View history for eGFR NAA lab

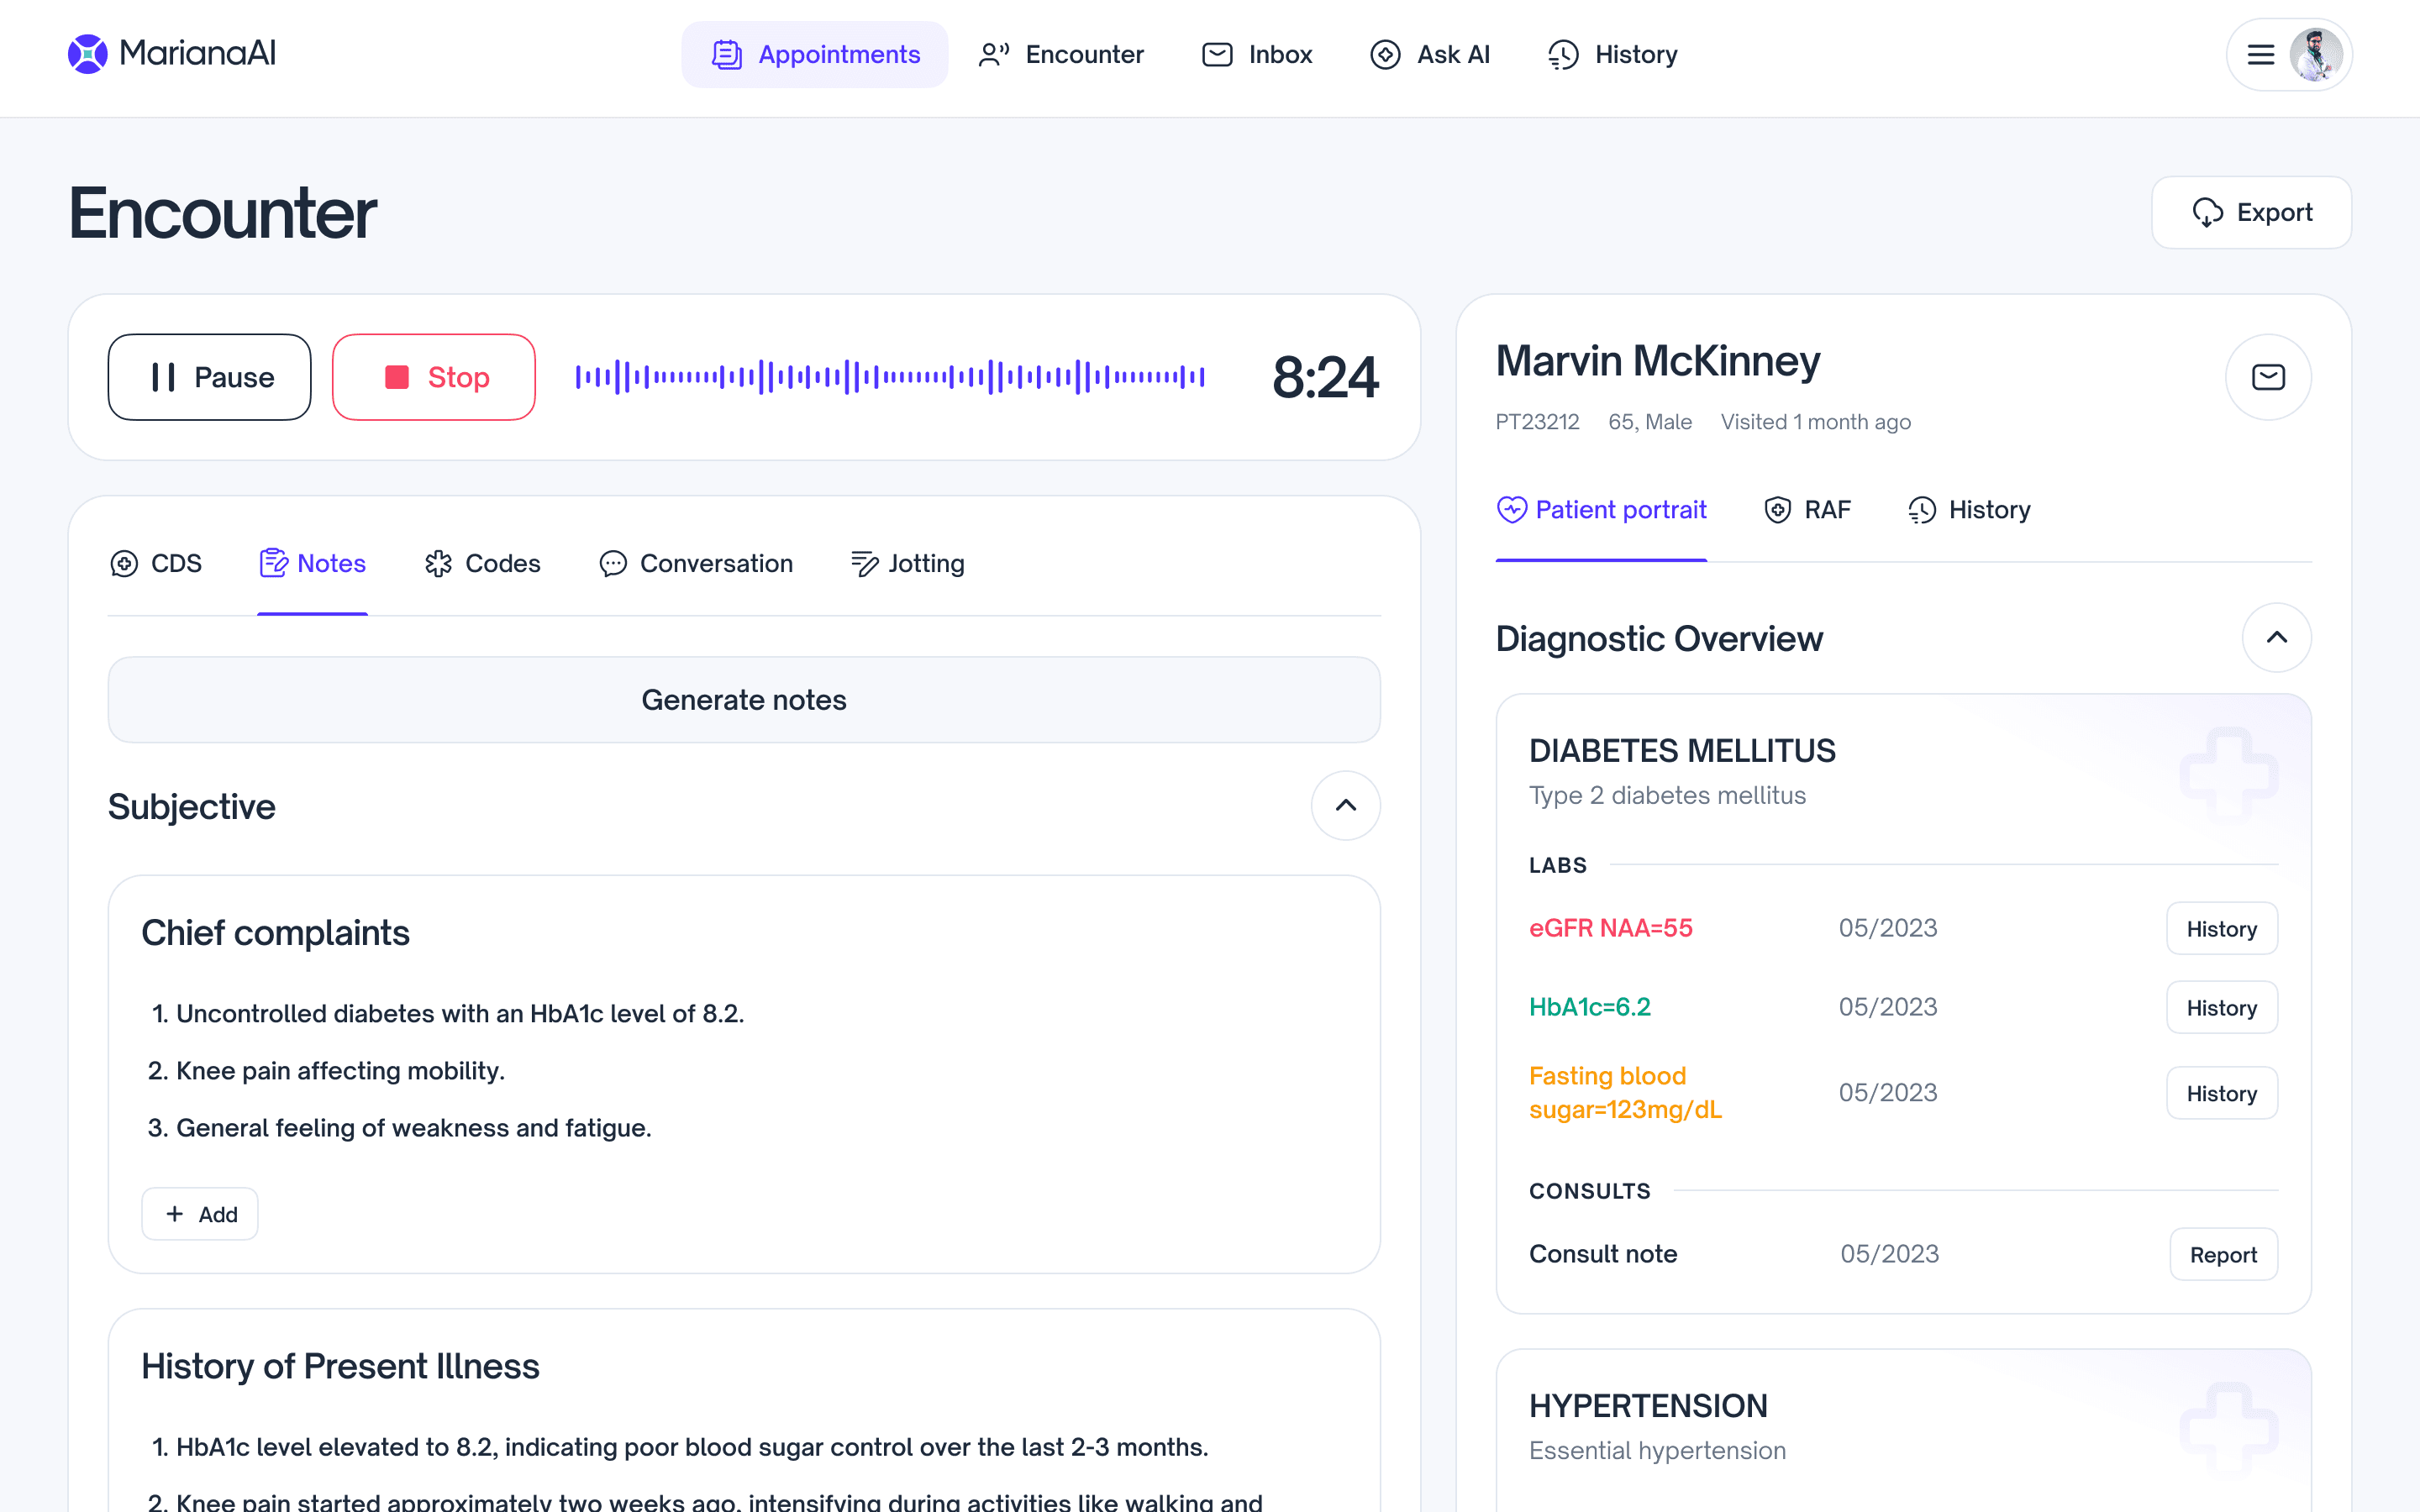(x=2221, y=929)
